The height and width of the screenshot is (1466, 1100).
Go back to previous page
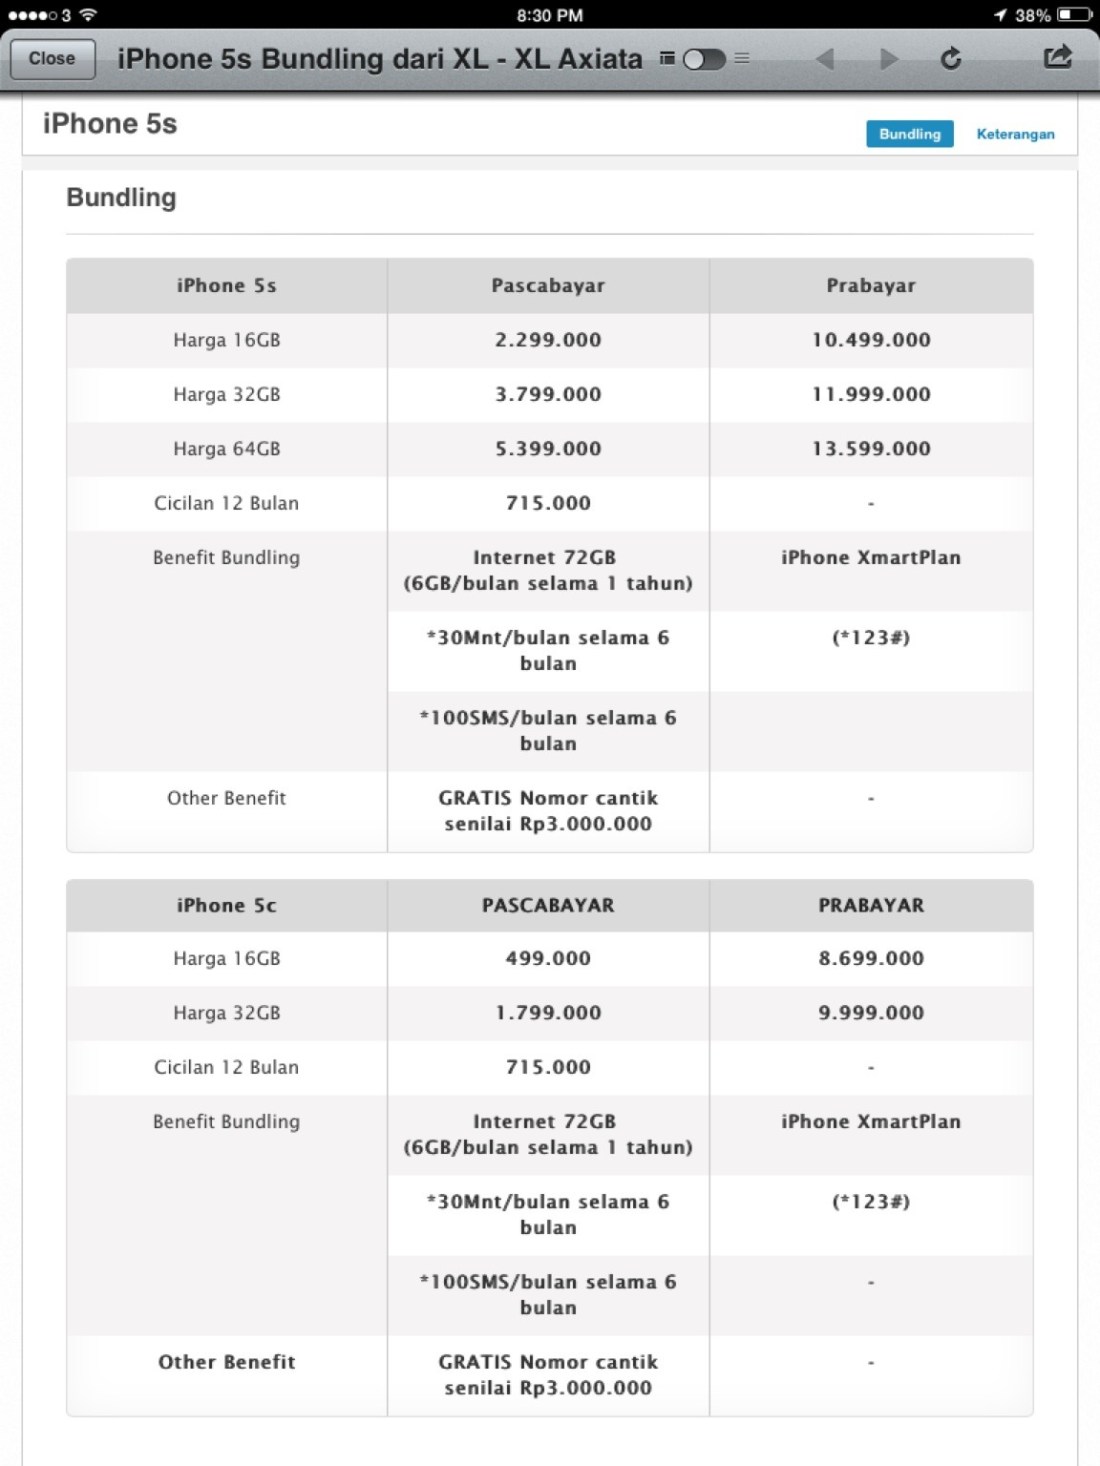coord(825,59)
